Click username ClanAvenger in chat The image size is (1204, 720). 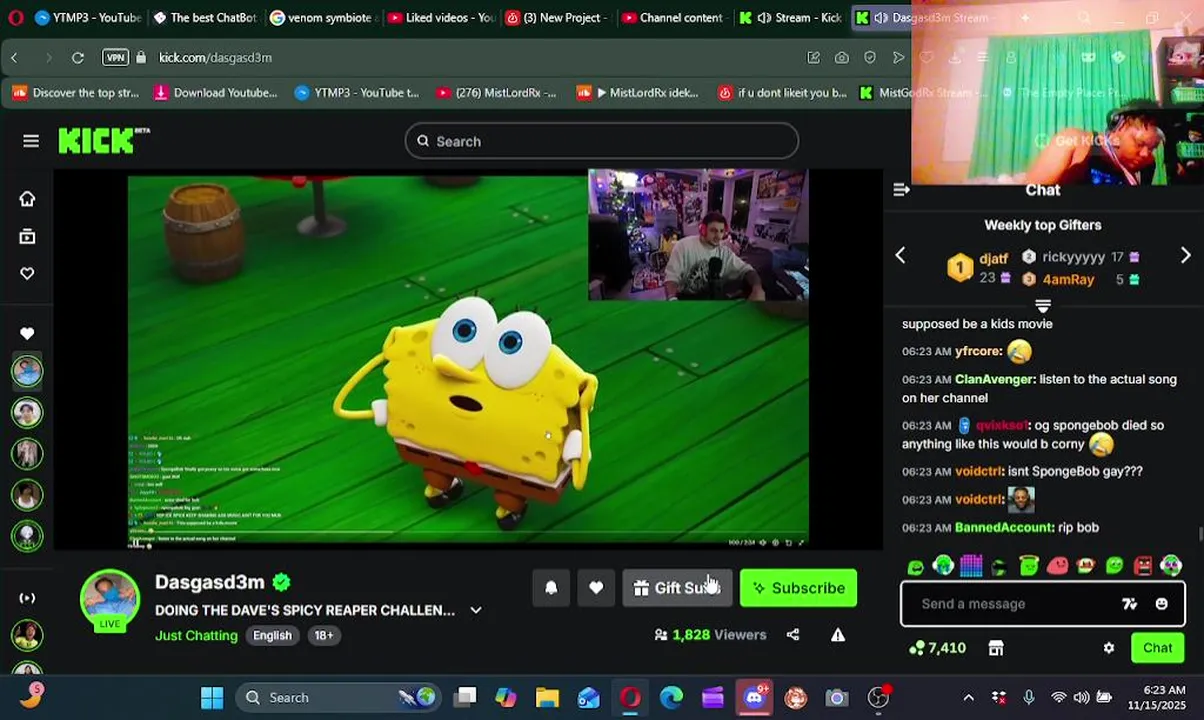coord(994,380)
